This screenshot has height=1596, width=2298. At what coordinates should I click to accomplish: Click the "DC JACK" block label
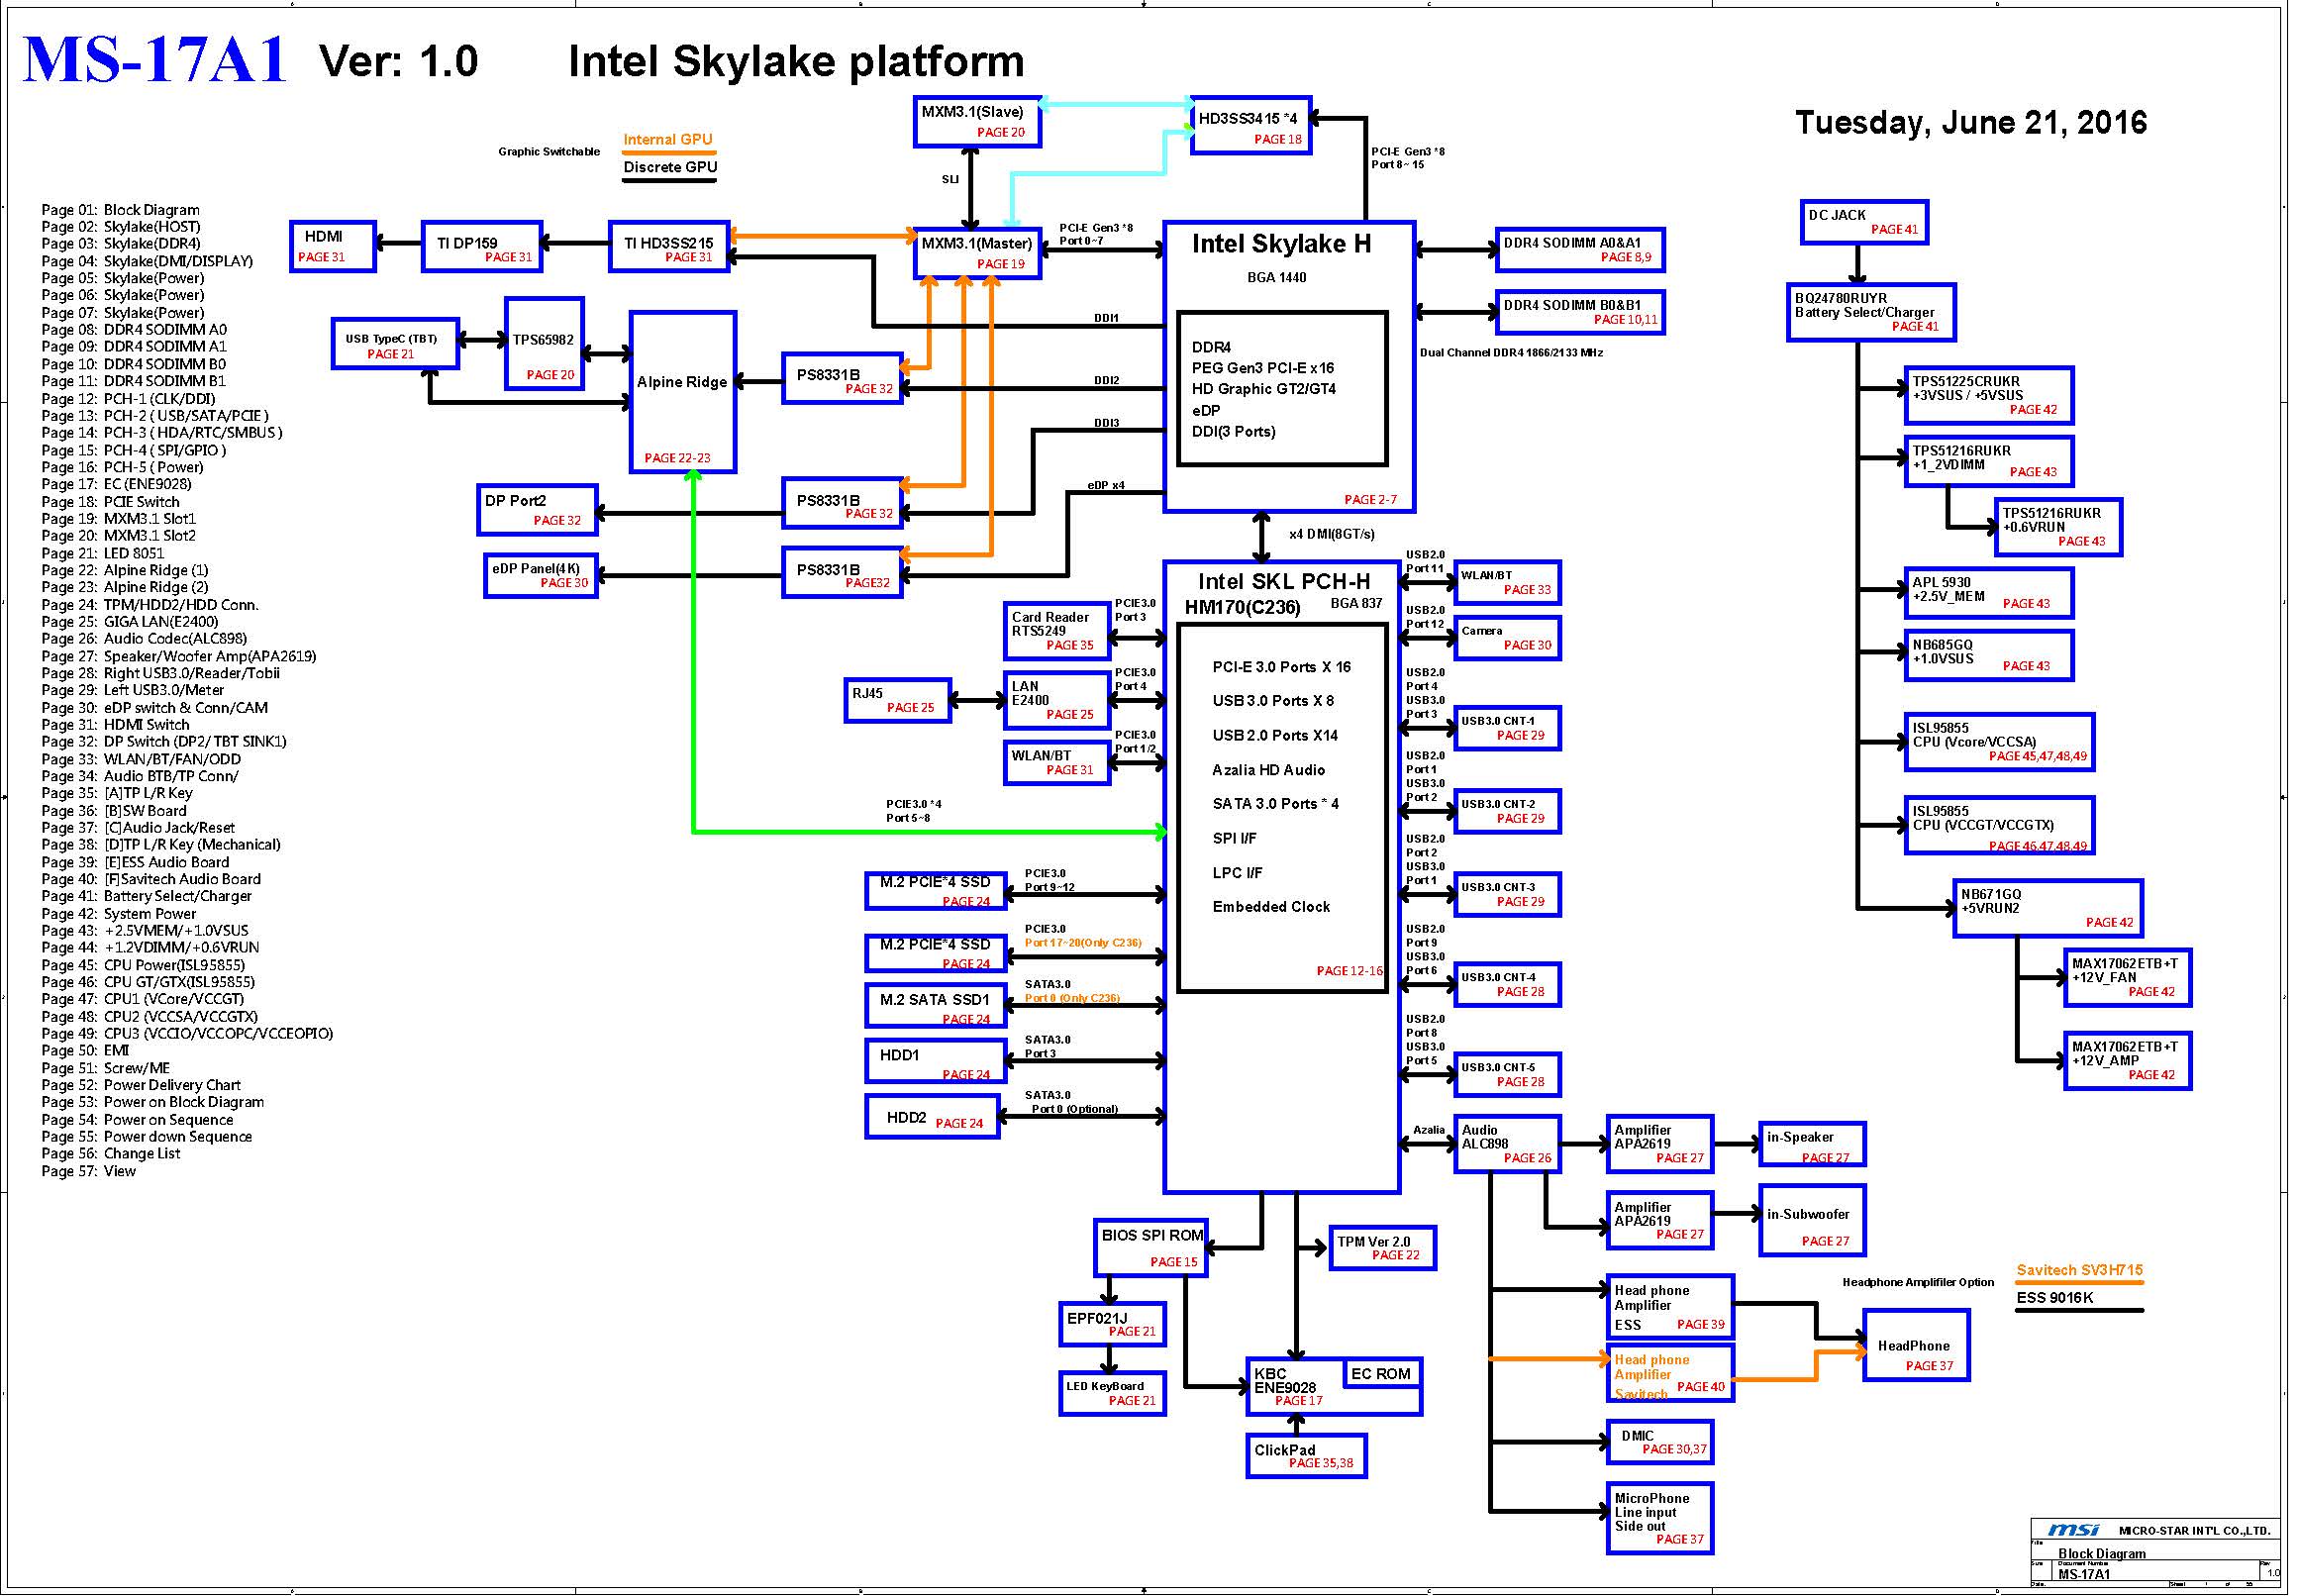coord(1837,215)
